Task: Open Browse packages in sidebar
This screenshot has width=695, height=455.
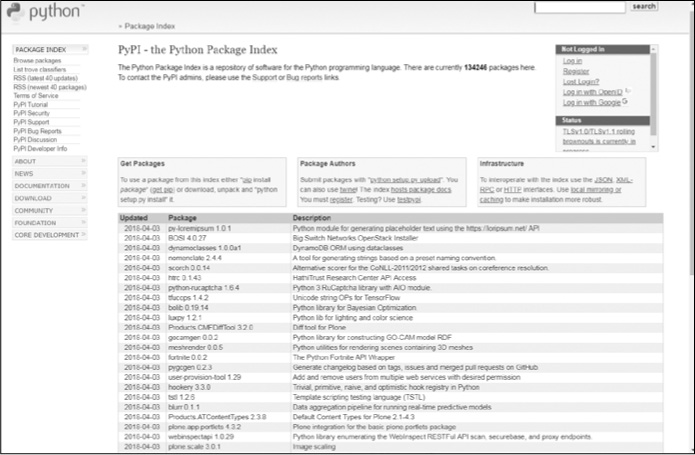Action: pos(37,61)
